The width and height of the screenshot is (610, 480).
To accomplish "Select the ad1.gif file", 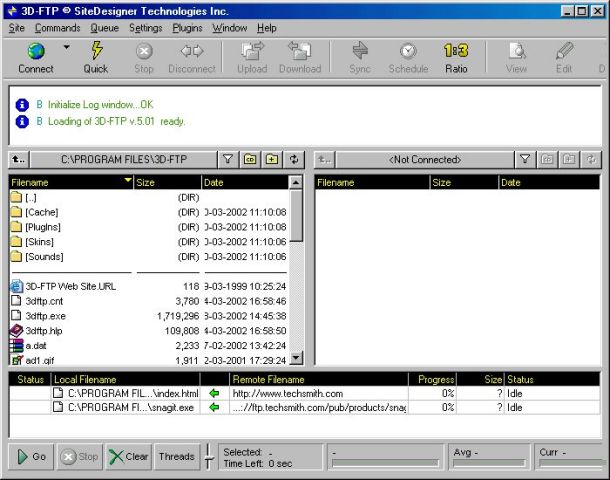I will [x=149, y=360].
